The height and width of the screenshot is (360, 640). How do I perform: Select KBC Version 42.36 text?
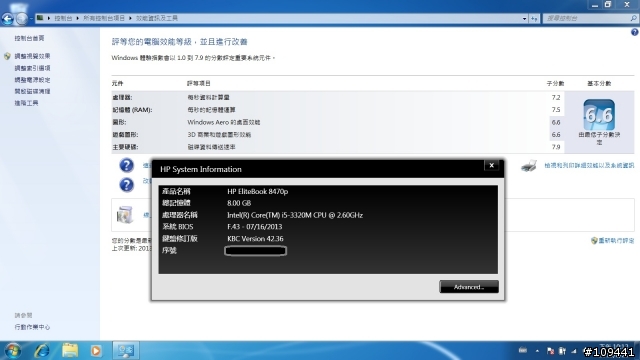pos(255,239)
